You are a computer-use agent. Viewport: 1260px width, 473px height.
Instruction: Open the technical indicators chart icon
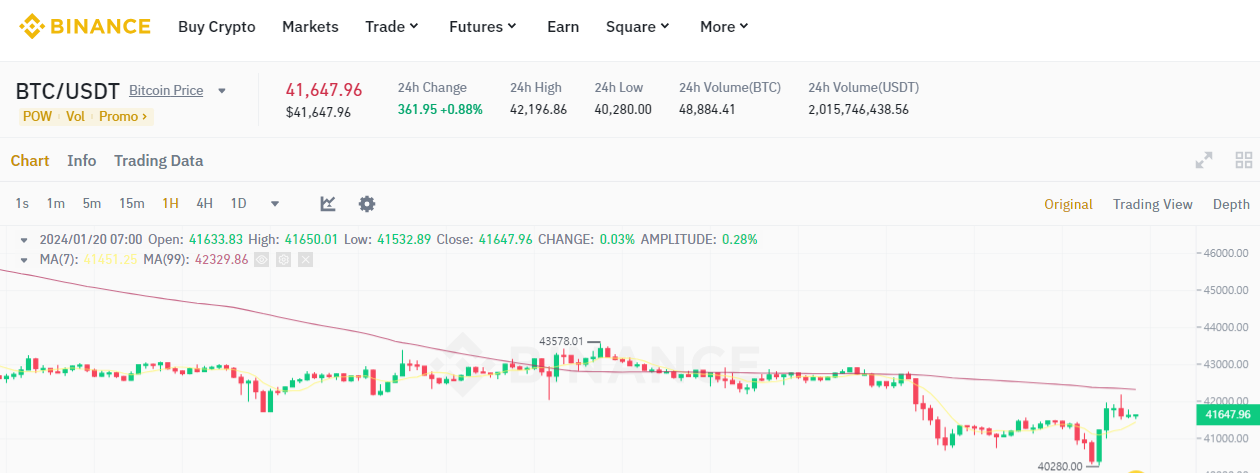pyautogui.click(x=328, y=203)
